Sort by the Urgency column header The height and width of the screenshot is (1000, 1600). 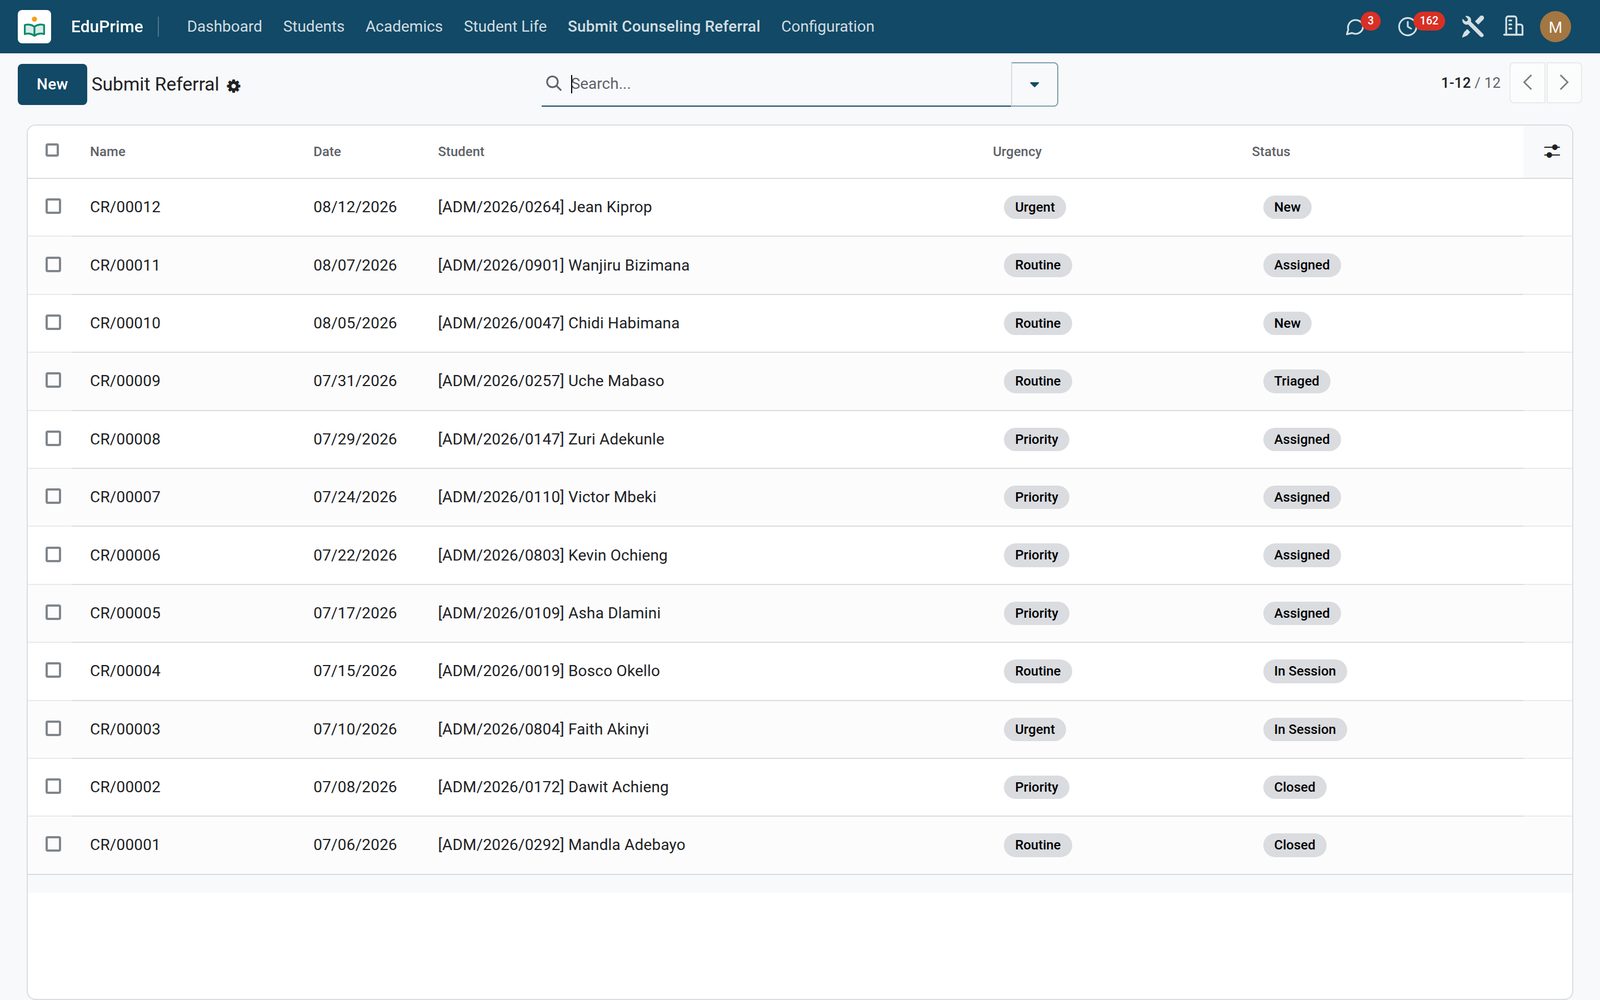click(x=1017, y=152)
